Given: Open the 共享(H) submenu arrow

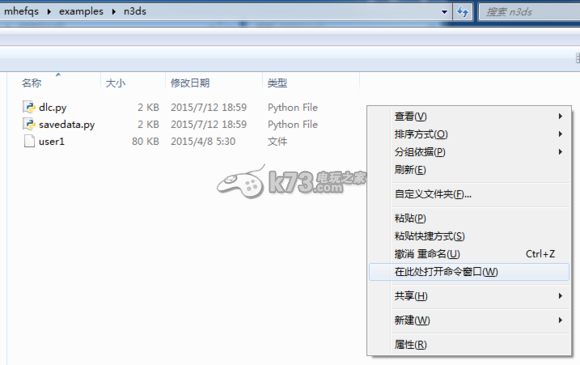Looking at the screenshot, I should pos(560,296).
